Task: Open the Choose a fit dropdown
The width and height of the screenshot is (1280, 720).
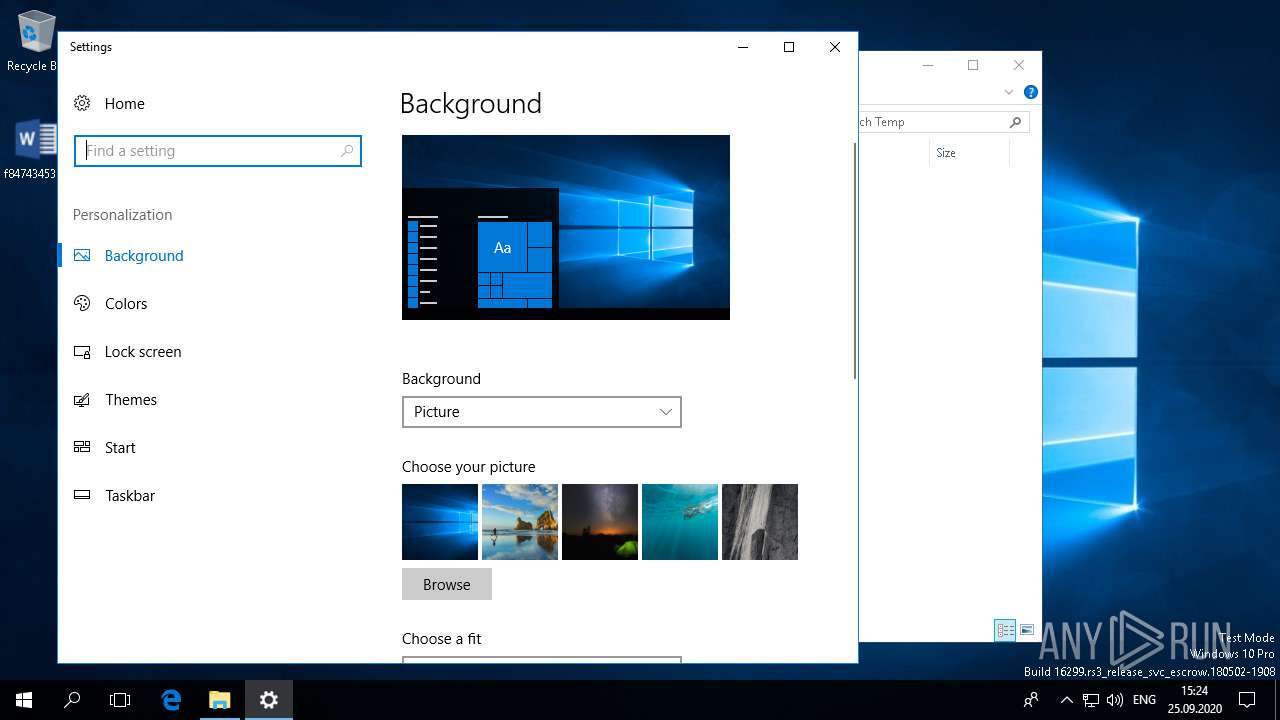Action: (541, 659)
